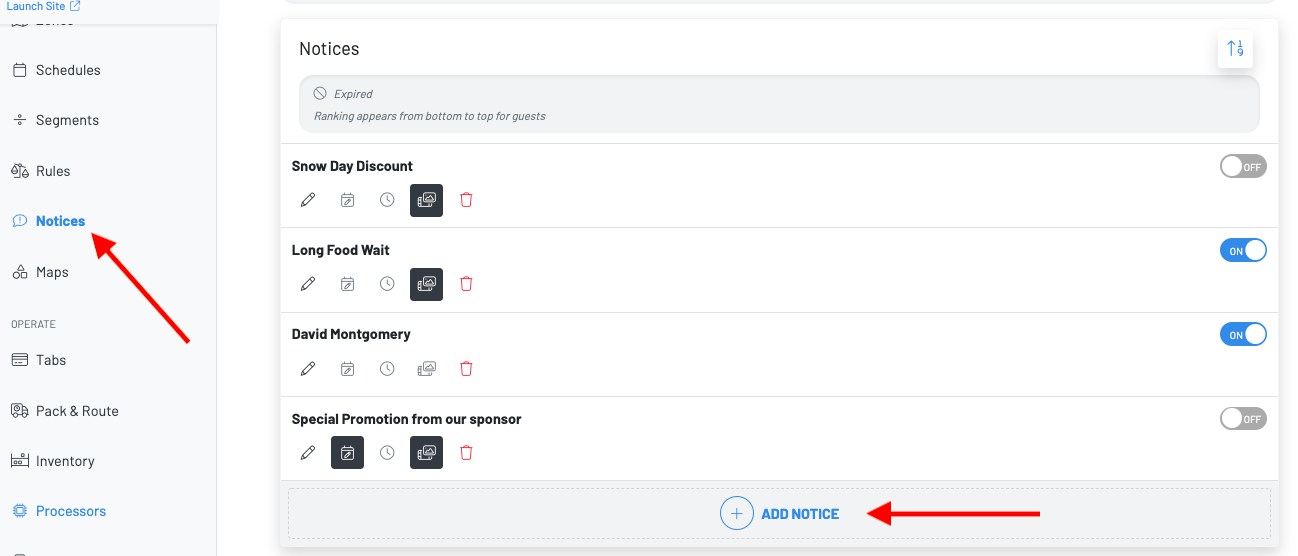Click the Add Notice button
This screenshot has width=1298, height=556.
(780, 514)
